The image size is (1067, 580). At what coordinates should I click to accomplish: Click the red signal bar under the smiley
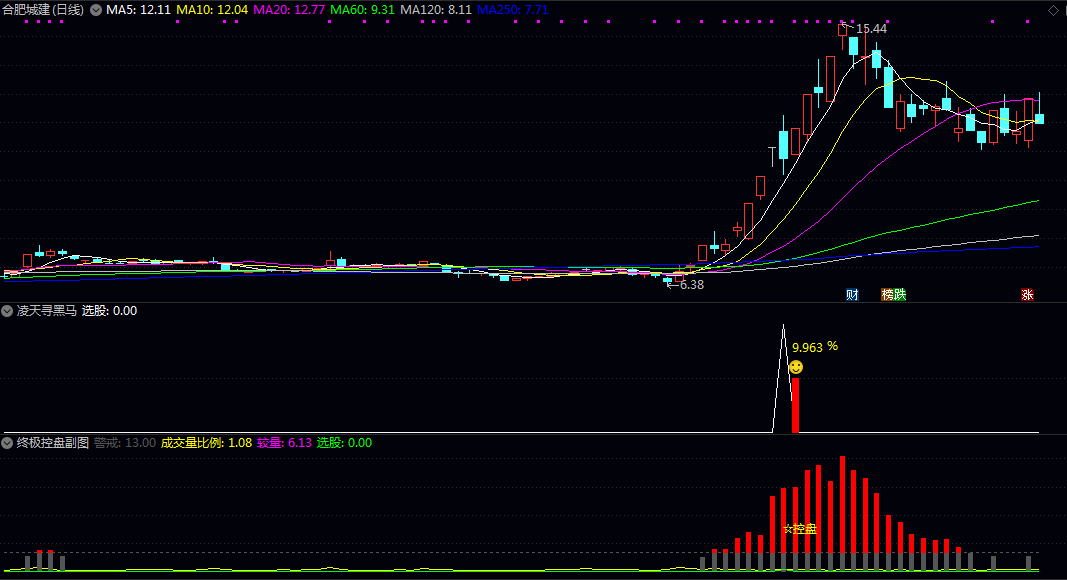pyautogui.click(x=795, y=406)
